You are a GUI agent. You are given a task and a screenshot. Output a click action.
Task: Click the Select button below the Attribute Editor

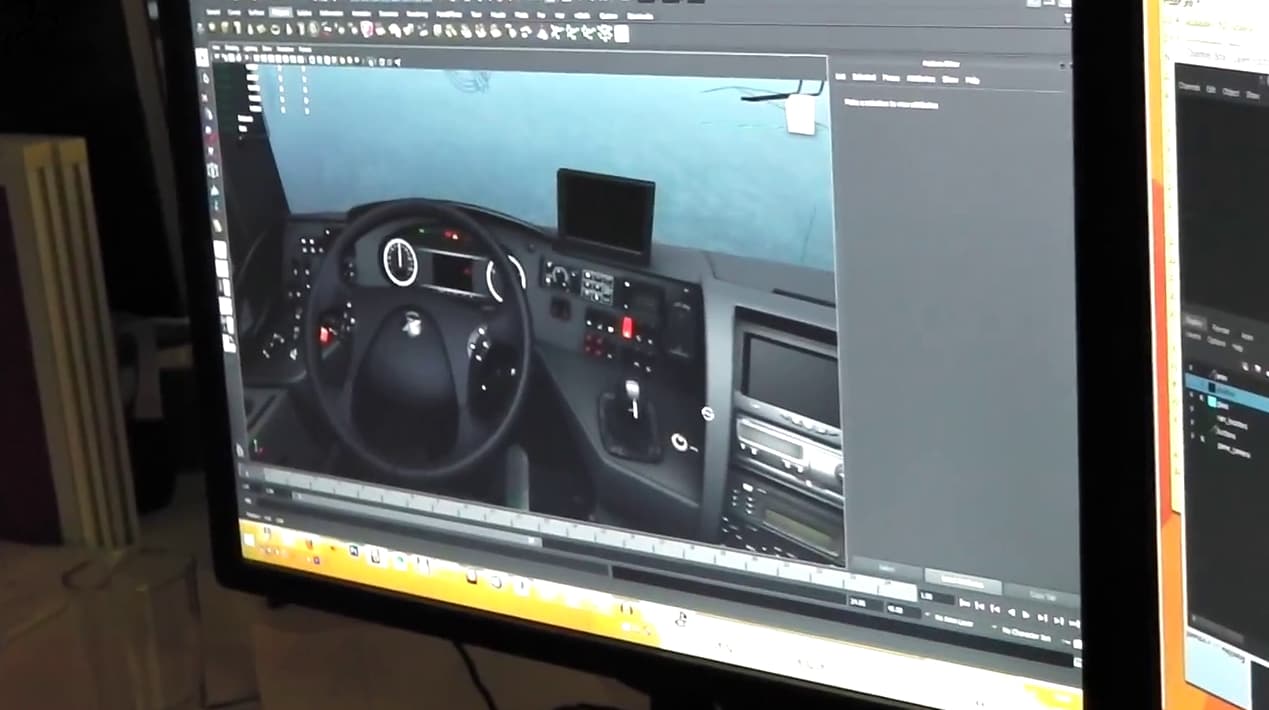(x=886, y=567)
